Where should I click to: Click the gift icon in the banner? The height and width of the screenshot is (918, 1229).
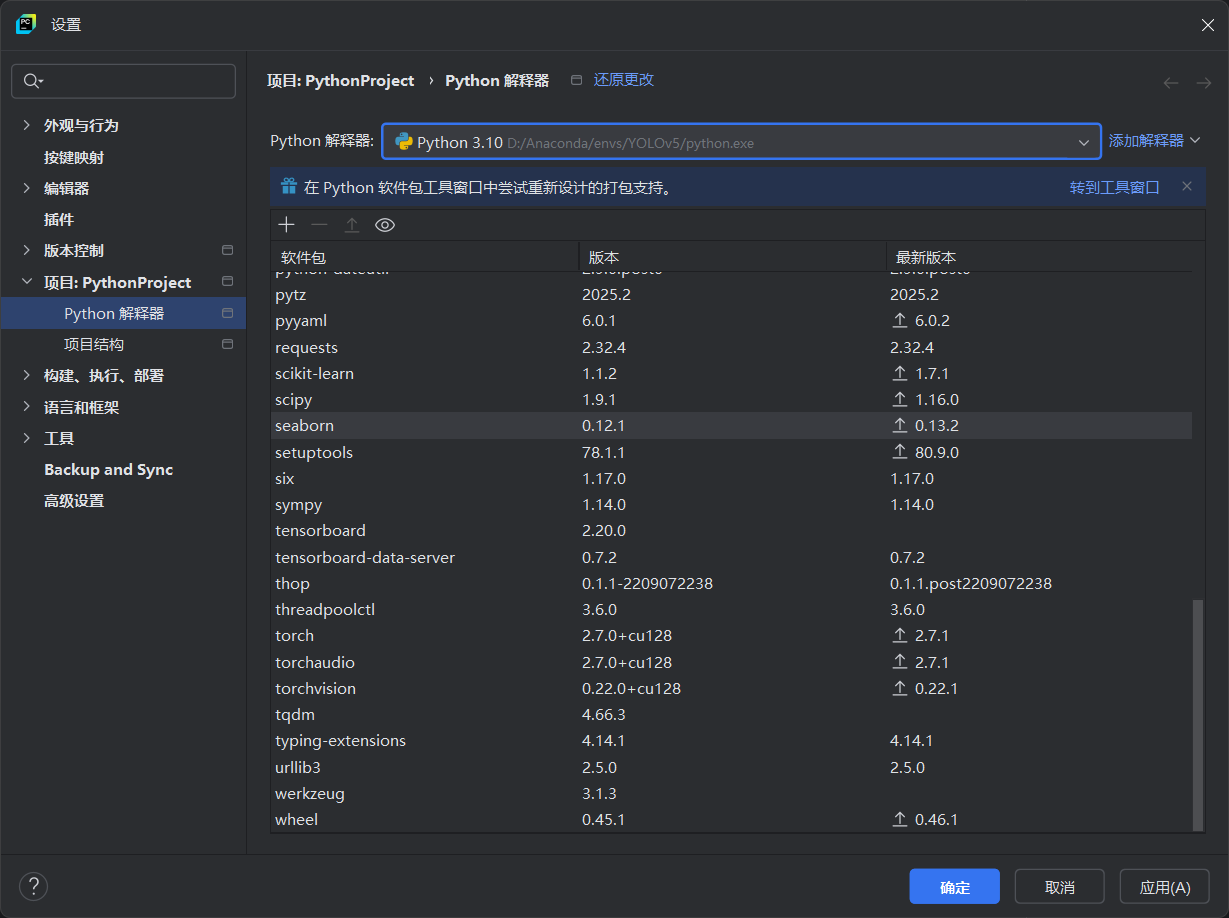point(289,186)
